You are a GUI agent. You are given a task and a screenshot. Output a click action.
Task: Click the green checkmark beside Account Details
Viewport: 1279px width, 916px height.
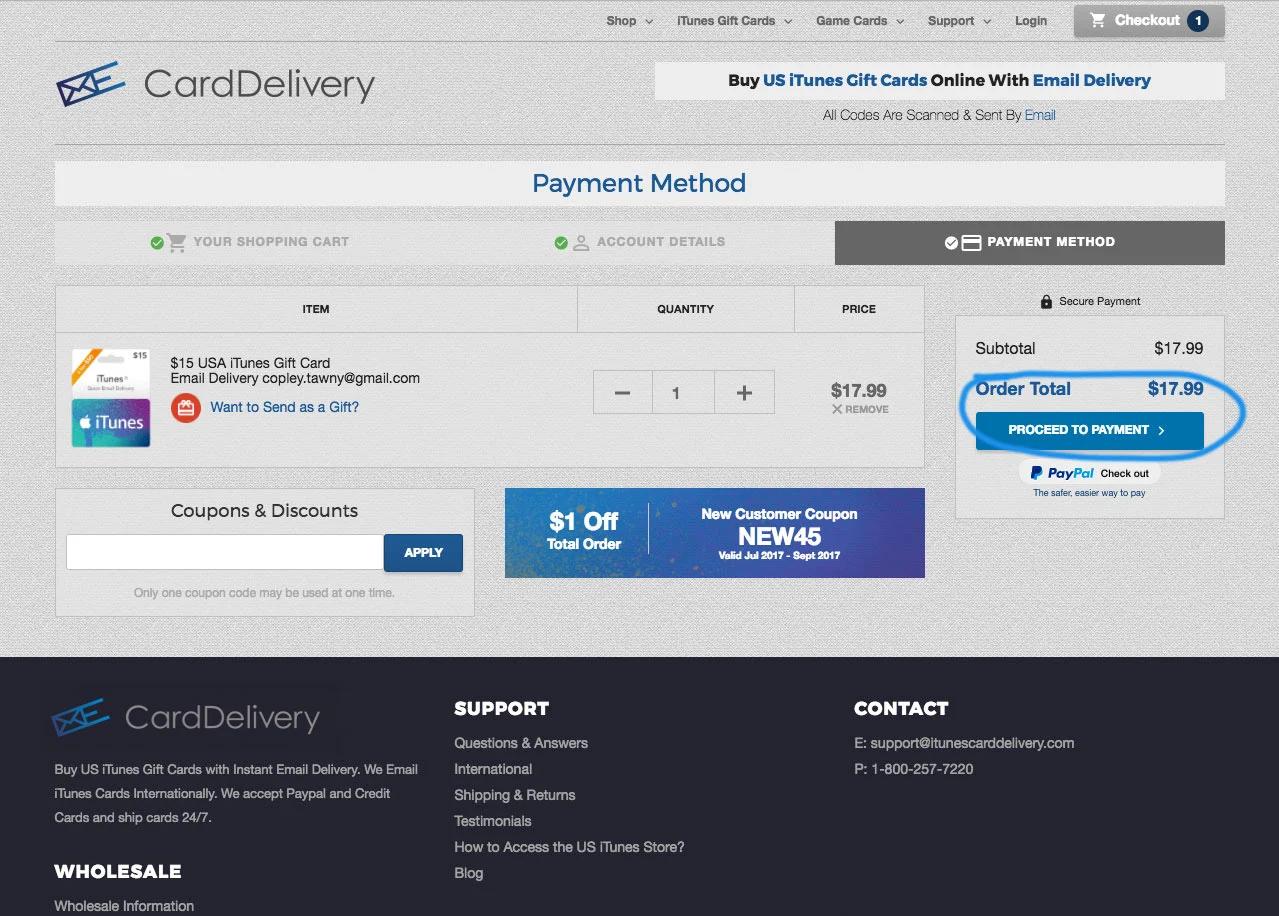[x=561, y=242]
